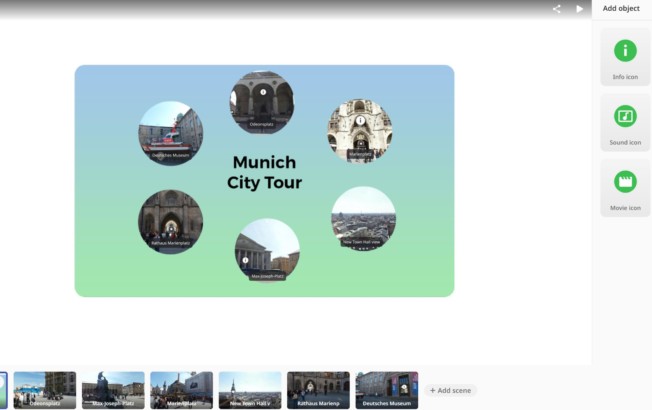
Task: Open the Marienplatz scene thumbnail
Action: [x=181, y=389]
